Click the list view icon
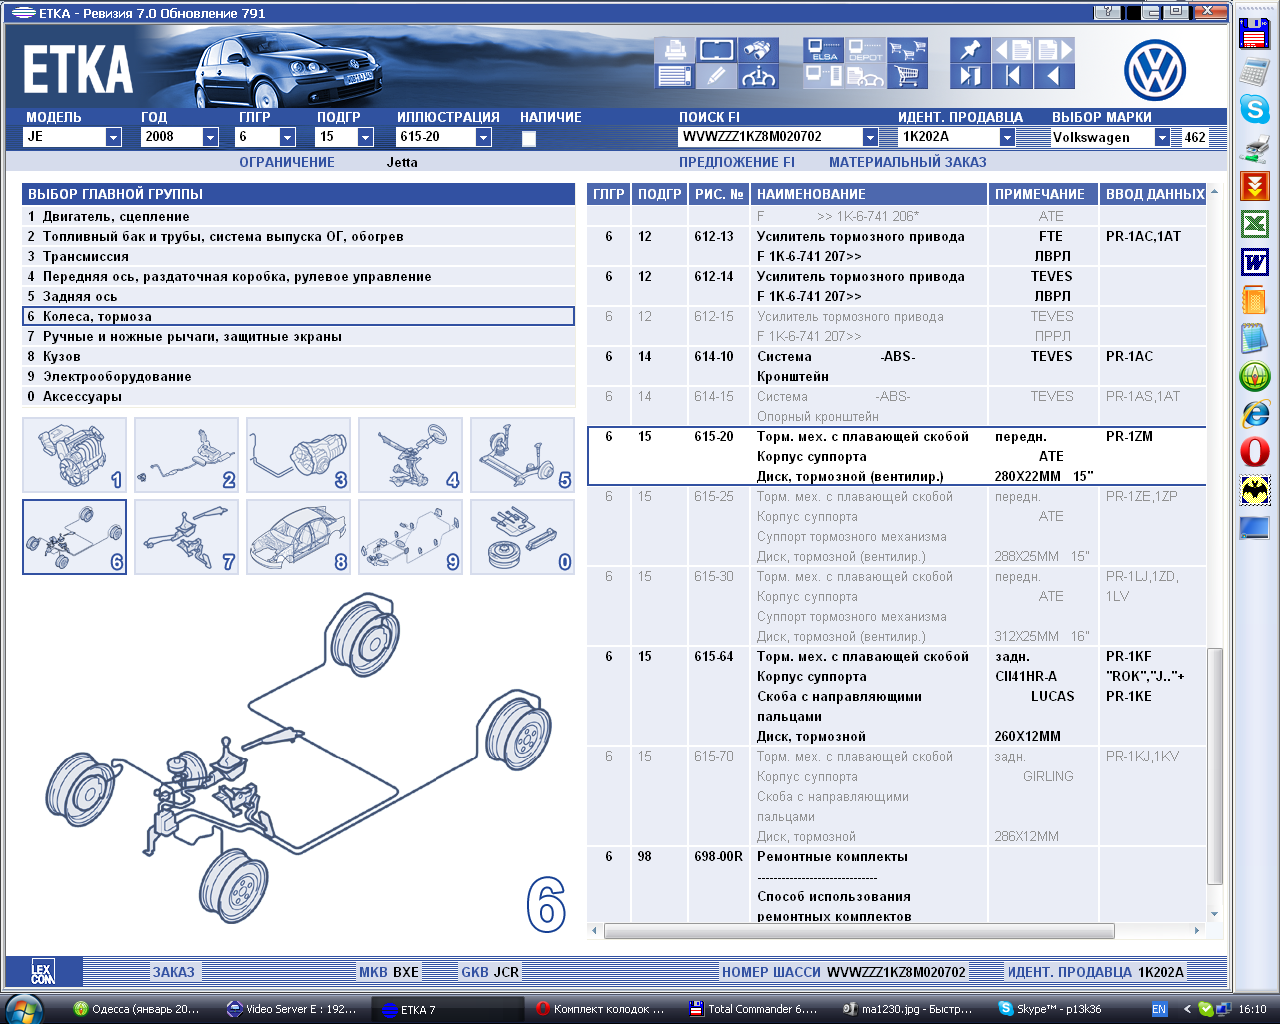 pyautogui.click(x=675, y=76)
